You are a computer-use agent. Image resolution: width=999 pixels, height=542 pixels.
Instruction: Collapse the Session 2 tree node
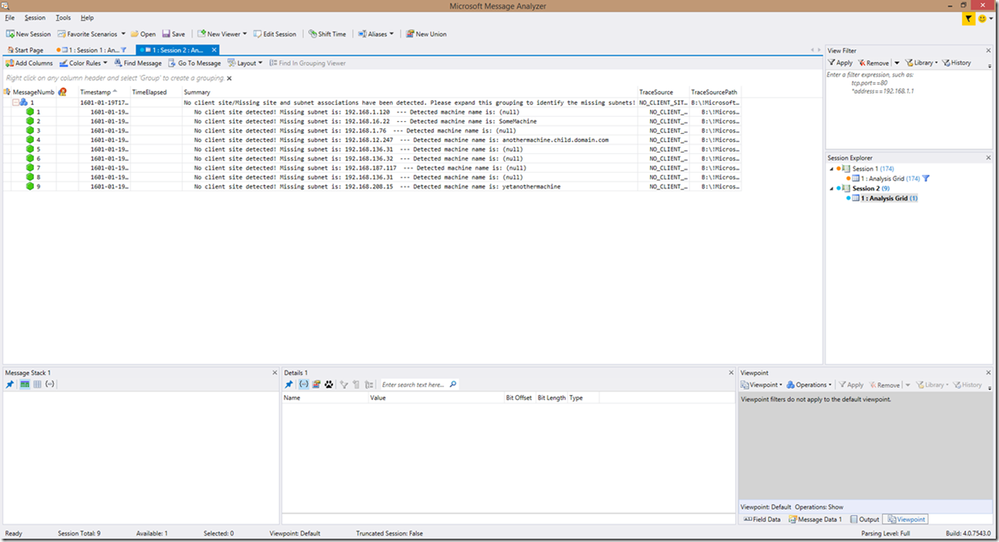point(831,189)
